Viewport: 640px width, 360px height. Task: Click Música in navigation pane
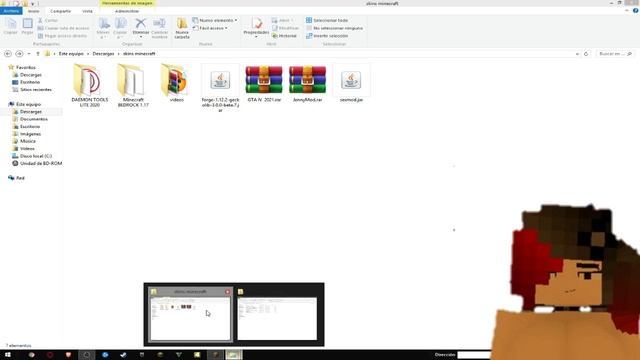coord(28,141)
